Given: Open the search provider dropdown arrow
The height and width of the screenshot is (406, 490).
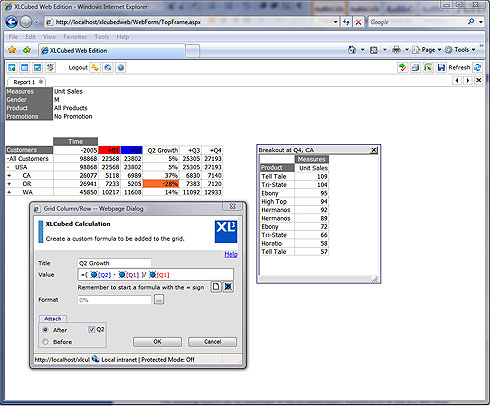Looking at the screenshot, I should (x=481, y=22).
